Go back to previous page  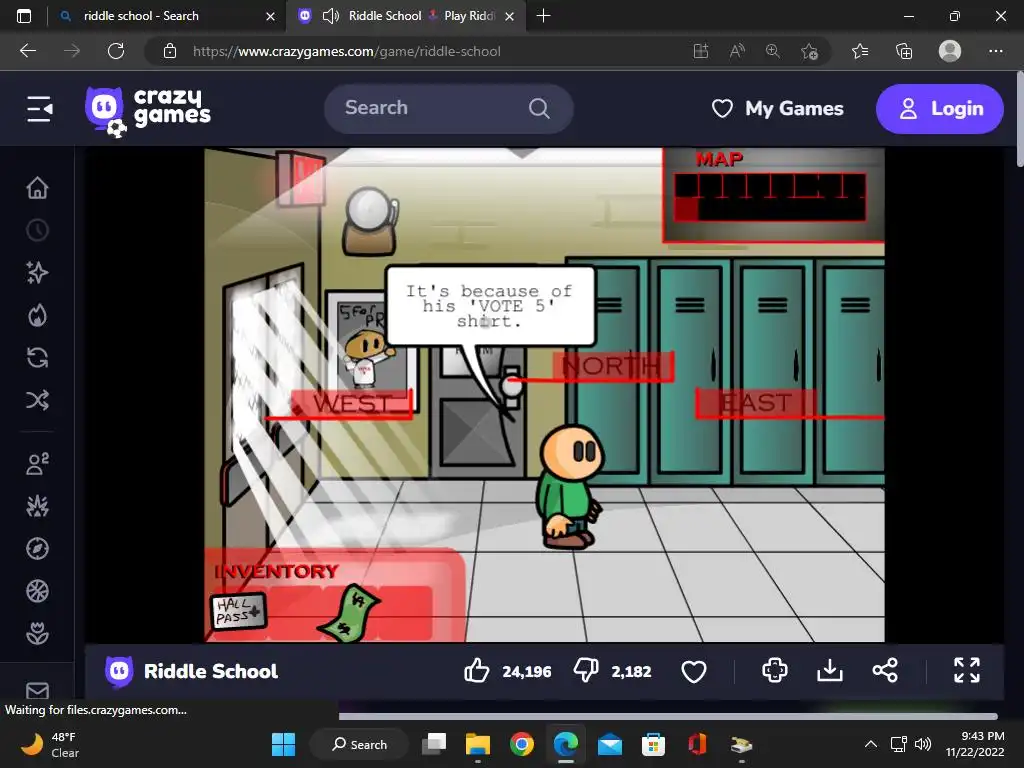28,51
